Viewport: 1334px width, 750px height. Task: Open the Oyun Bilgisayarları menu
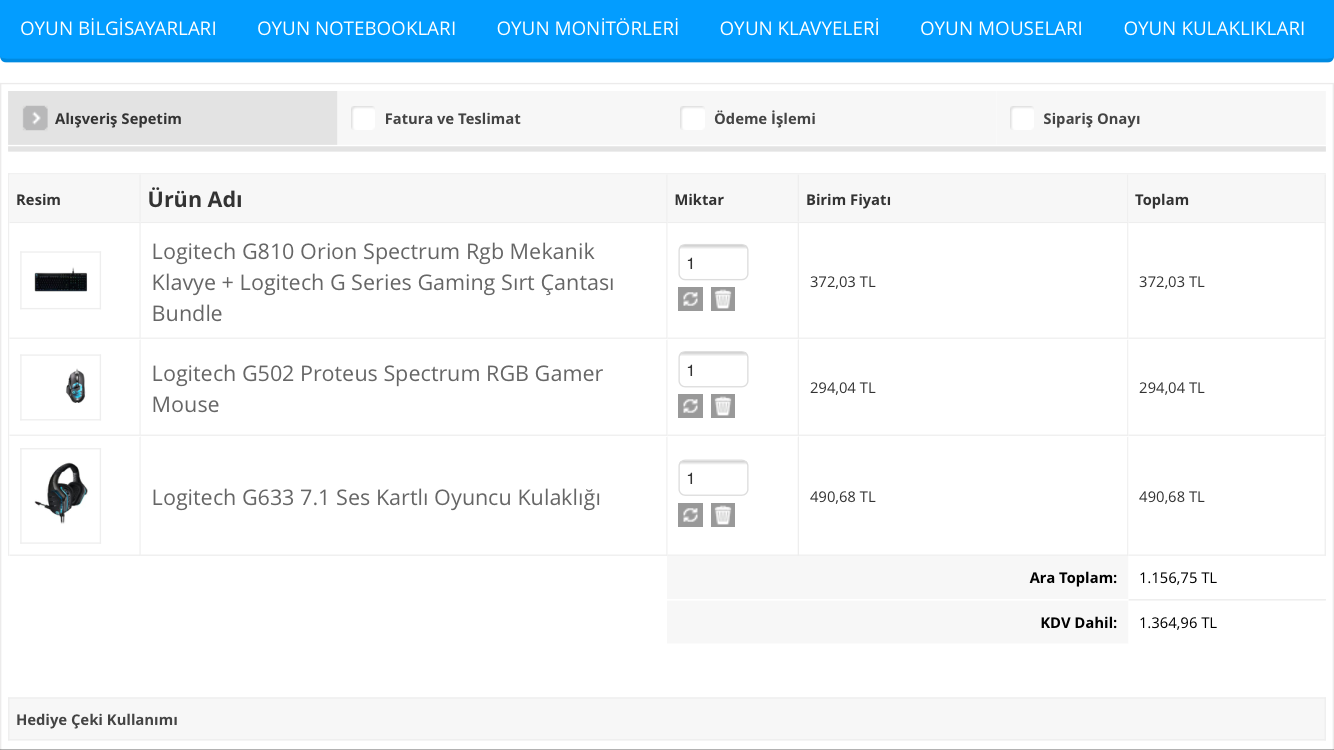(118, 29)
